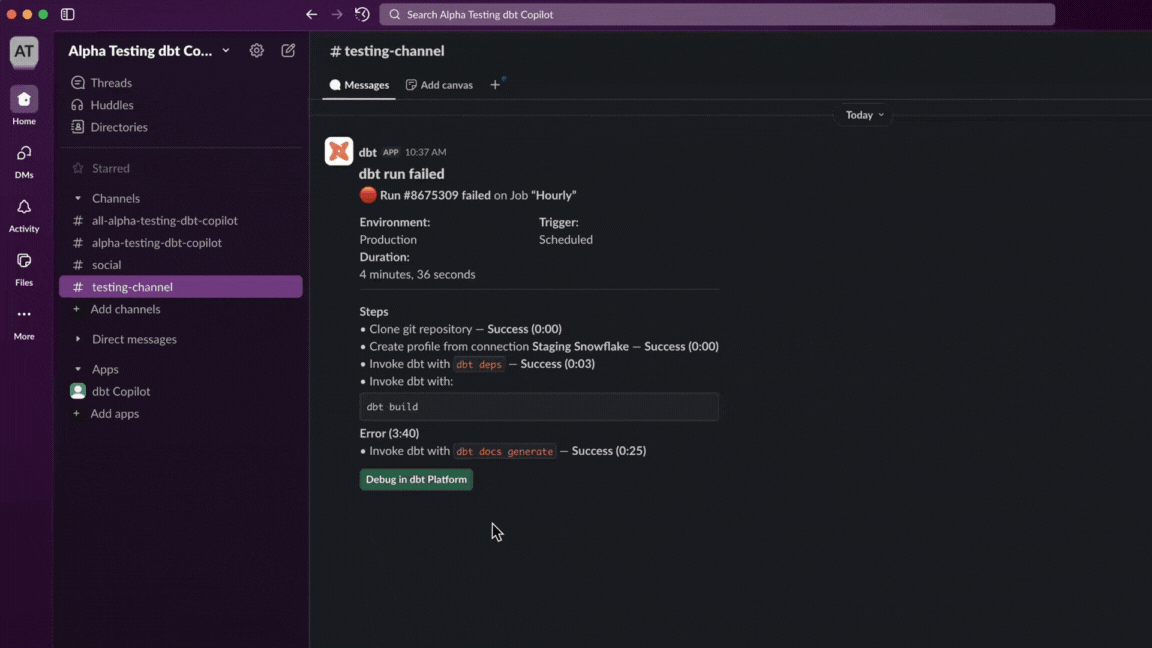Image resolution: width=1152 pixels, height=648 pixels.
Task: Click the 'dbt run failed' heading
Action: [401, 173]
